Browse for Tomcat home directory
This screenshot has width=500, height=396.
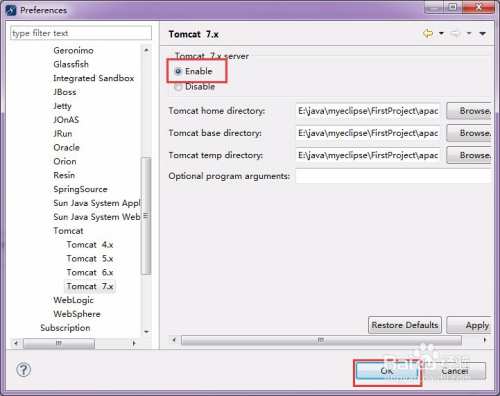pyautogui.click(x=469, y=111)
